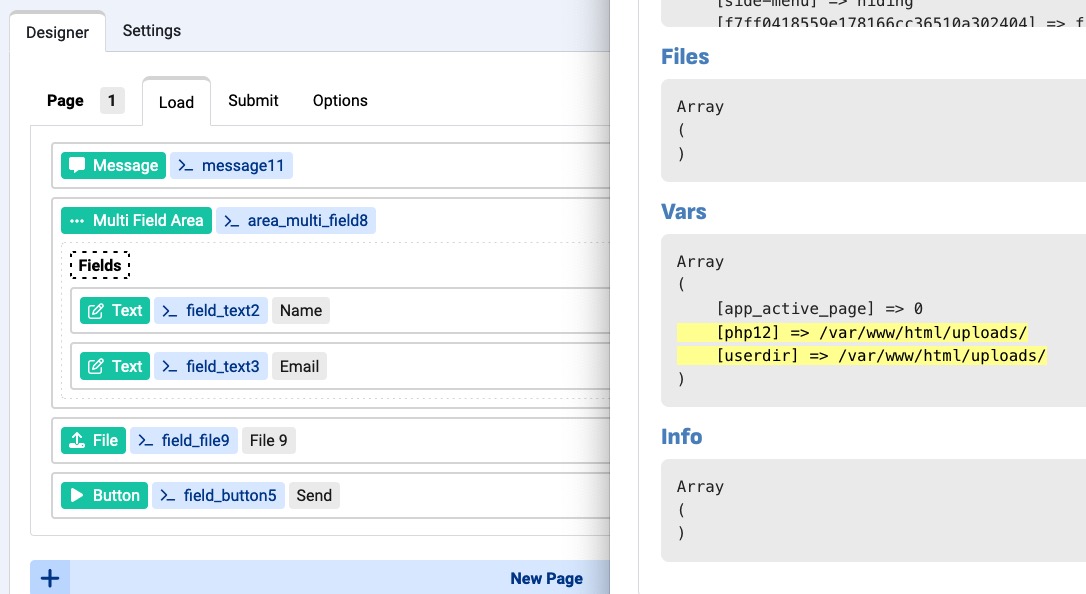Select the Page tab label
Image resolution: width=1086 pixels, height=594 pixels.
[x=65, y=100]
